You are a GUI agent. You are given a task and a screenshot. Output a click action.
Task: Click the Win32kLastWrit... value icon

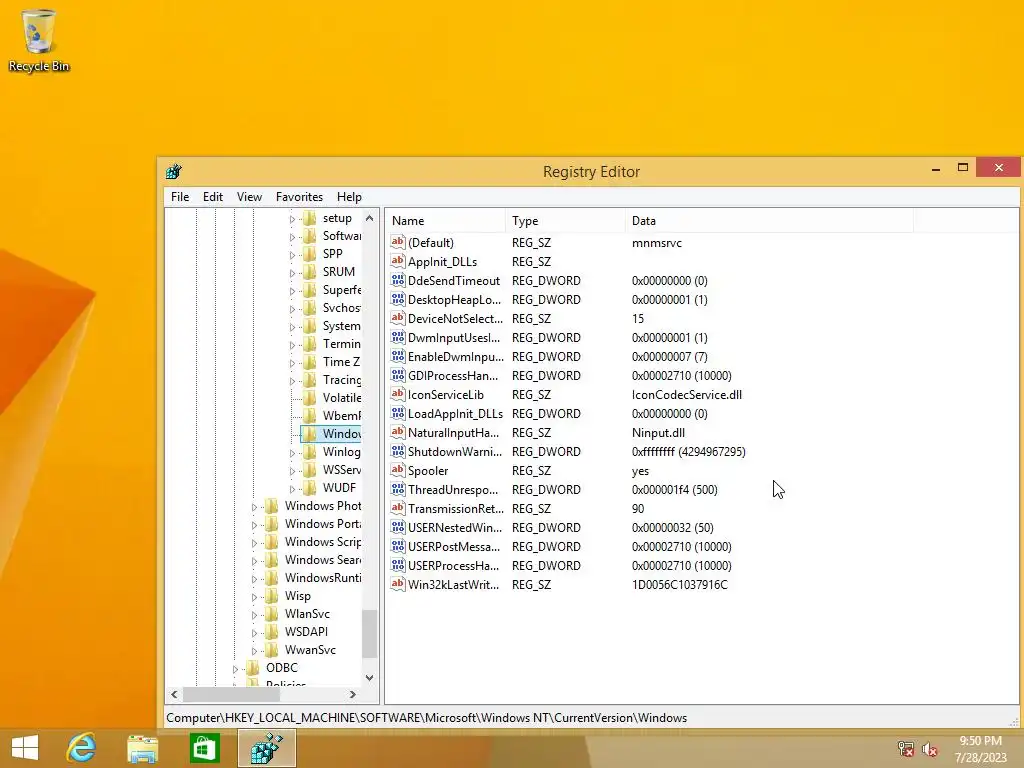[x=398, y=584]
